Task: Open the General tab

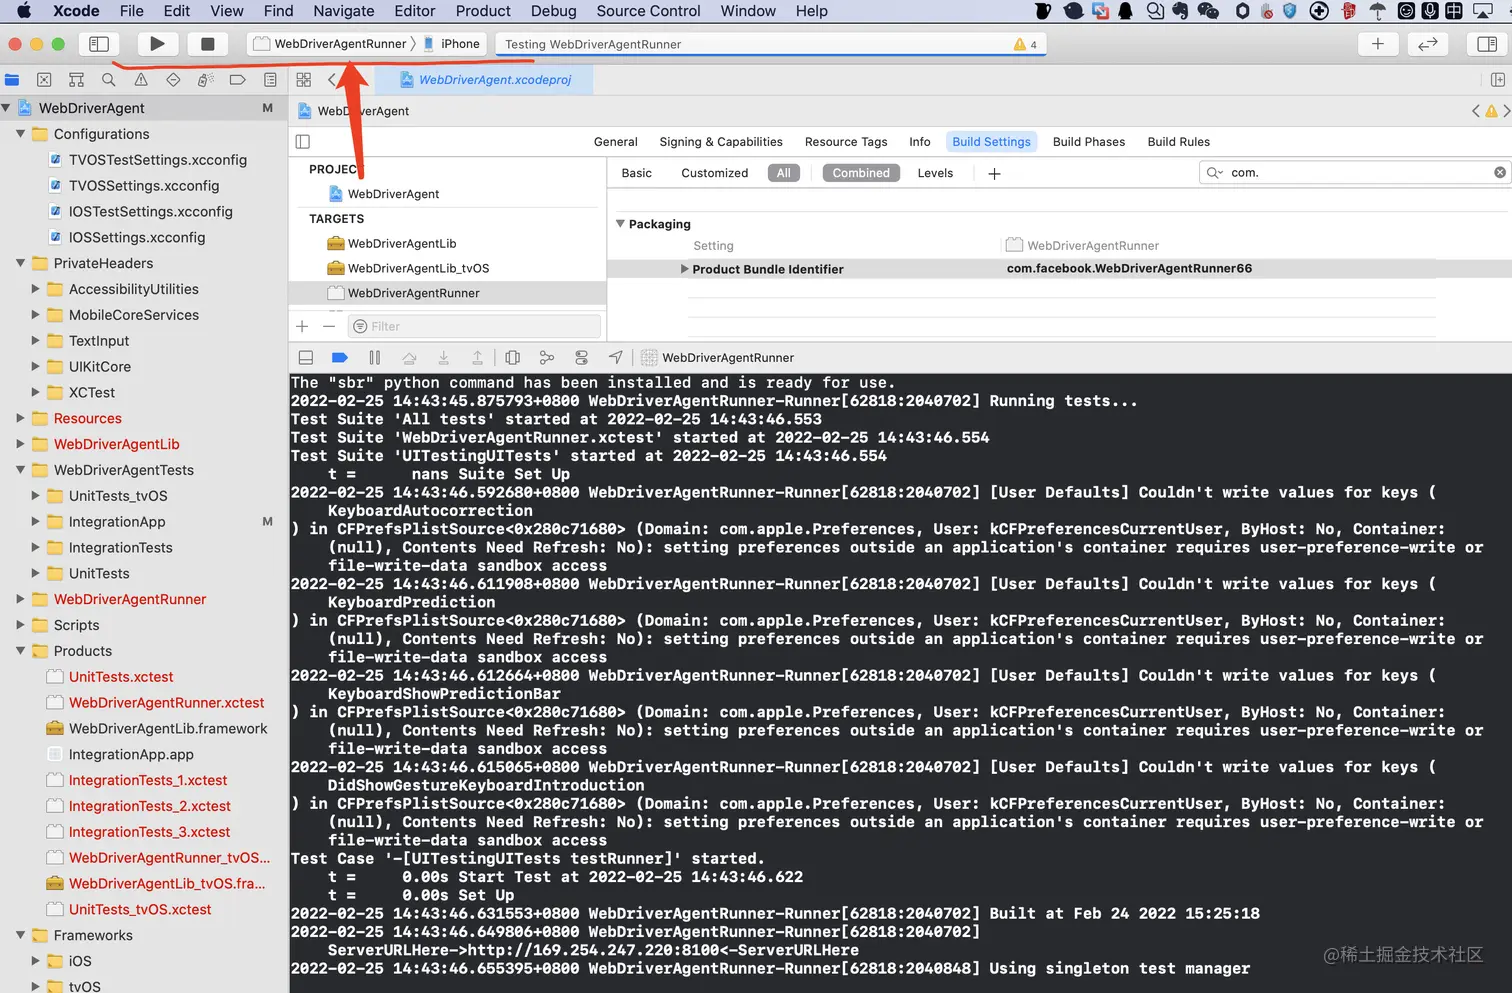Action: coord(615,142)
